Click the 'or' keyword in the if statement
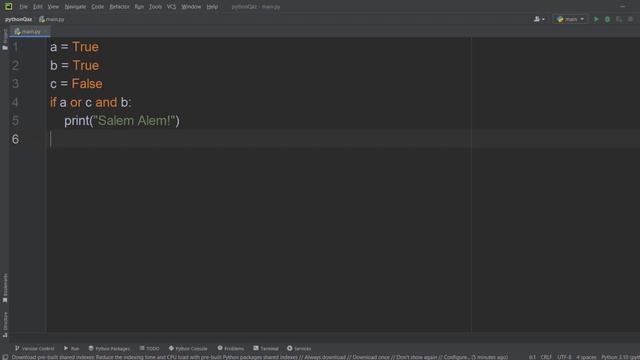The height and width of the screenshot is (360, 640). click(76, 102)
